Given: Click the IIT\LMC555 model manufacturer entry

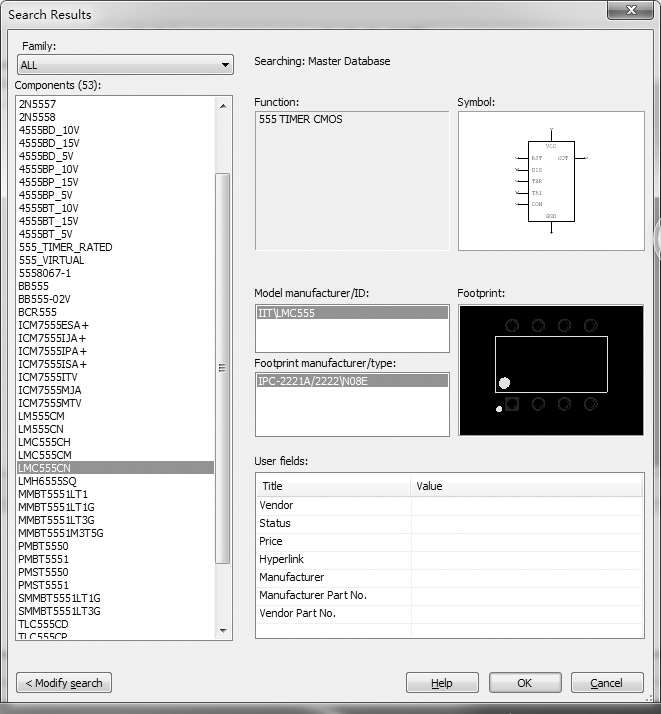Looking at the screenshot, I should 352,313.
